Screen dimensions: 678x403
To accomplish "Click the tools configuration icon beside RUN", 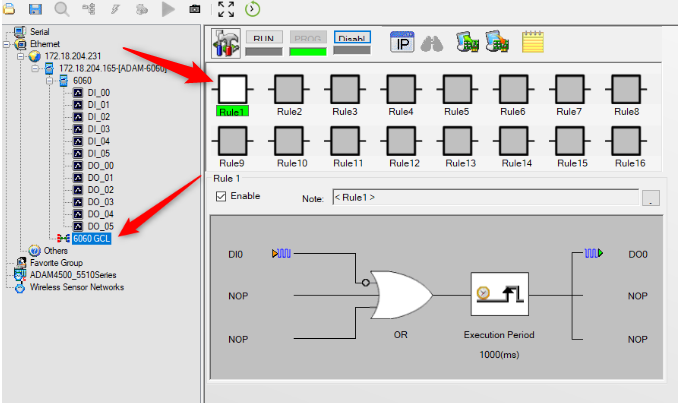I will point(226,43).
